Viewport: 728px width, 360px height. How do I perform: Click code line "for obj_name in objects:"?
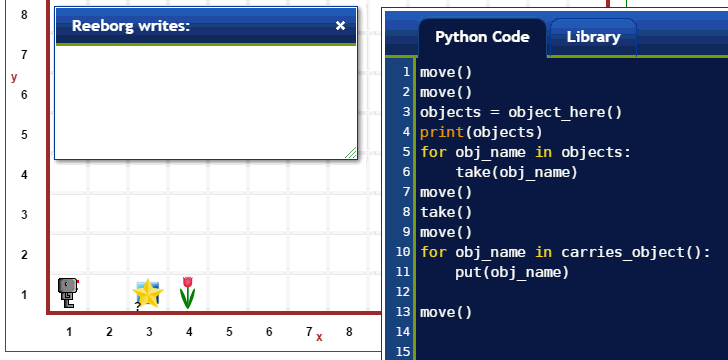click(526, 152)
